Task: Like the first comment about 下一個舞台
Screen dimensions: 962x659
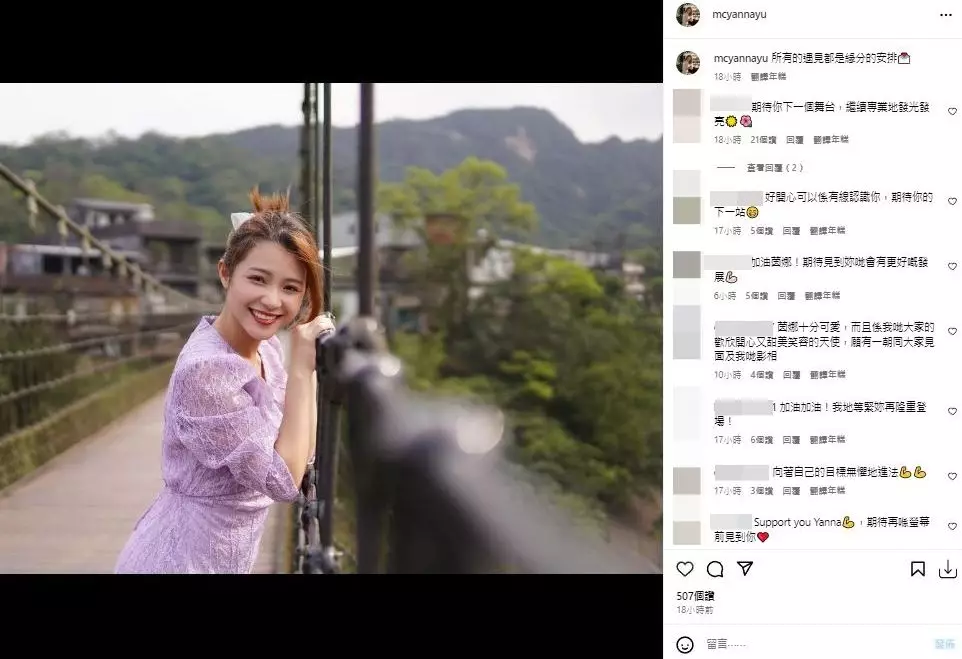Action: (952, 112)
